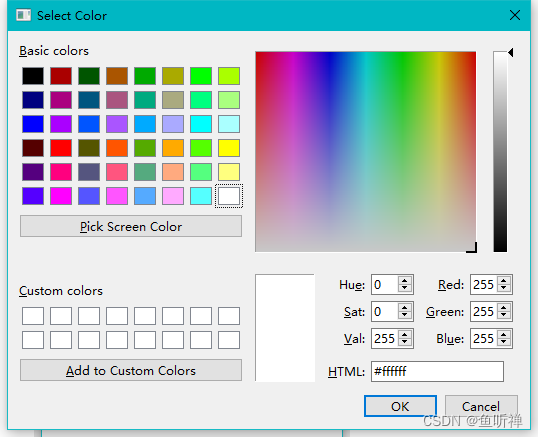This screenshot has height=437, width=538.
Task: Decrease the Red value with down arrow
Action: point(504,288)
